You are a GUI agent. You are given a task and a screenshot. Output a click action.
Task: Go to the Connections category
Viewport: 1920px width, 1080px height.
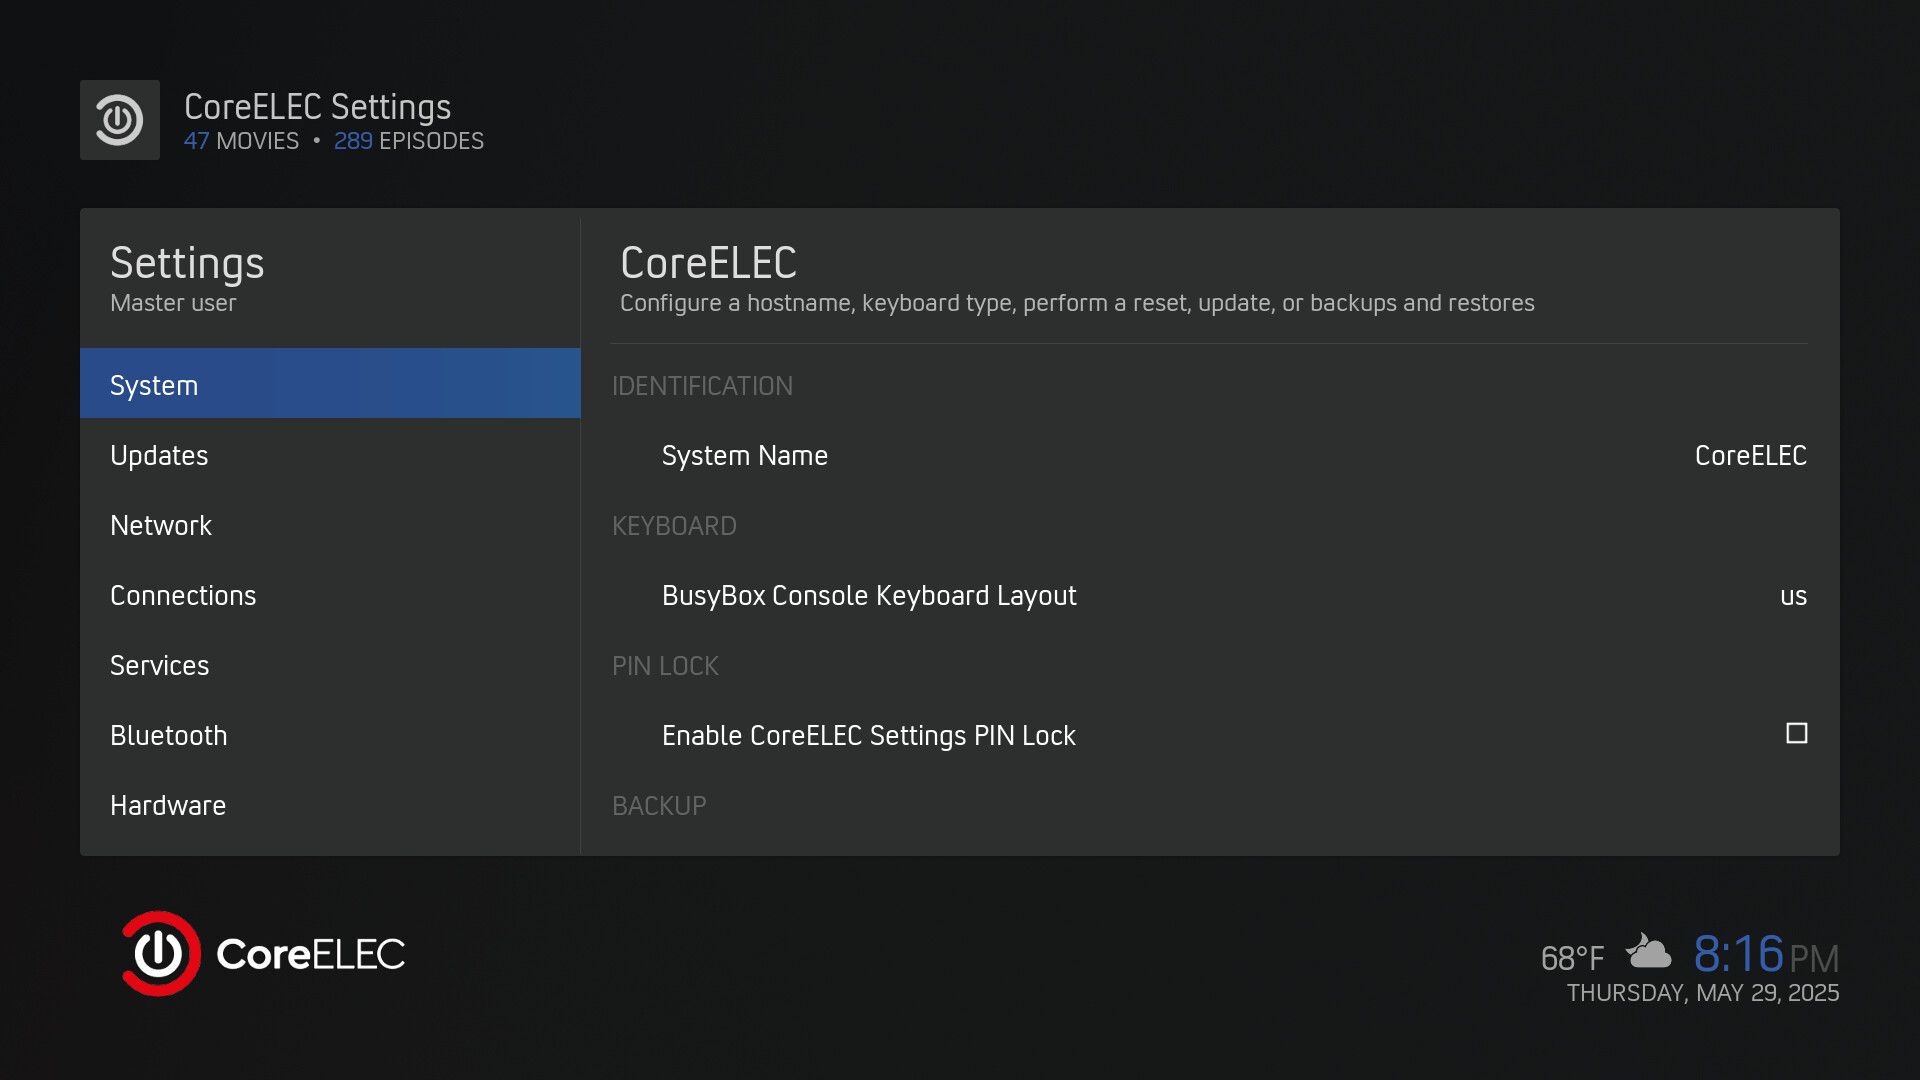[330, 595]
